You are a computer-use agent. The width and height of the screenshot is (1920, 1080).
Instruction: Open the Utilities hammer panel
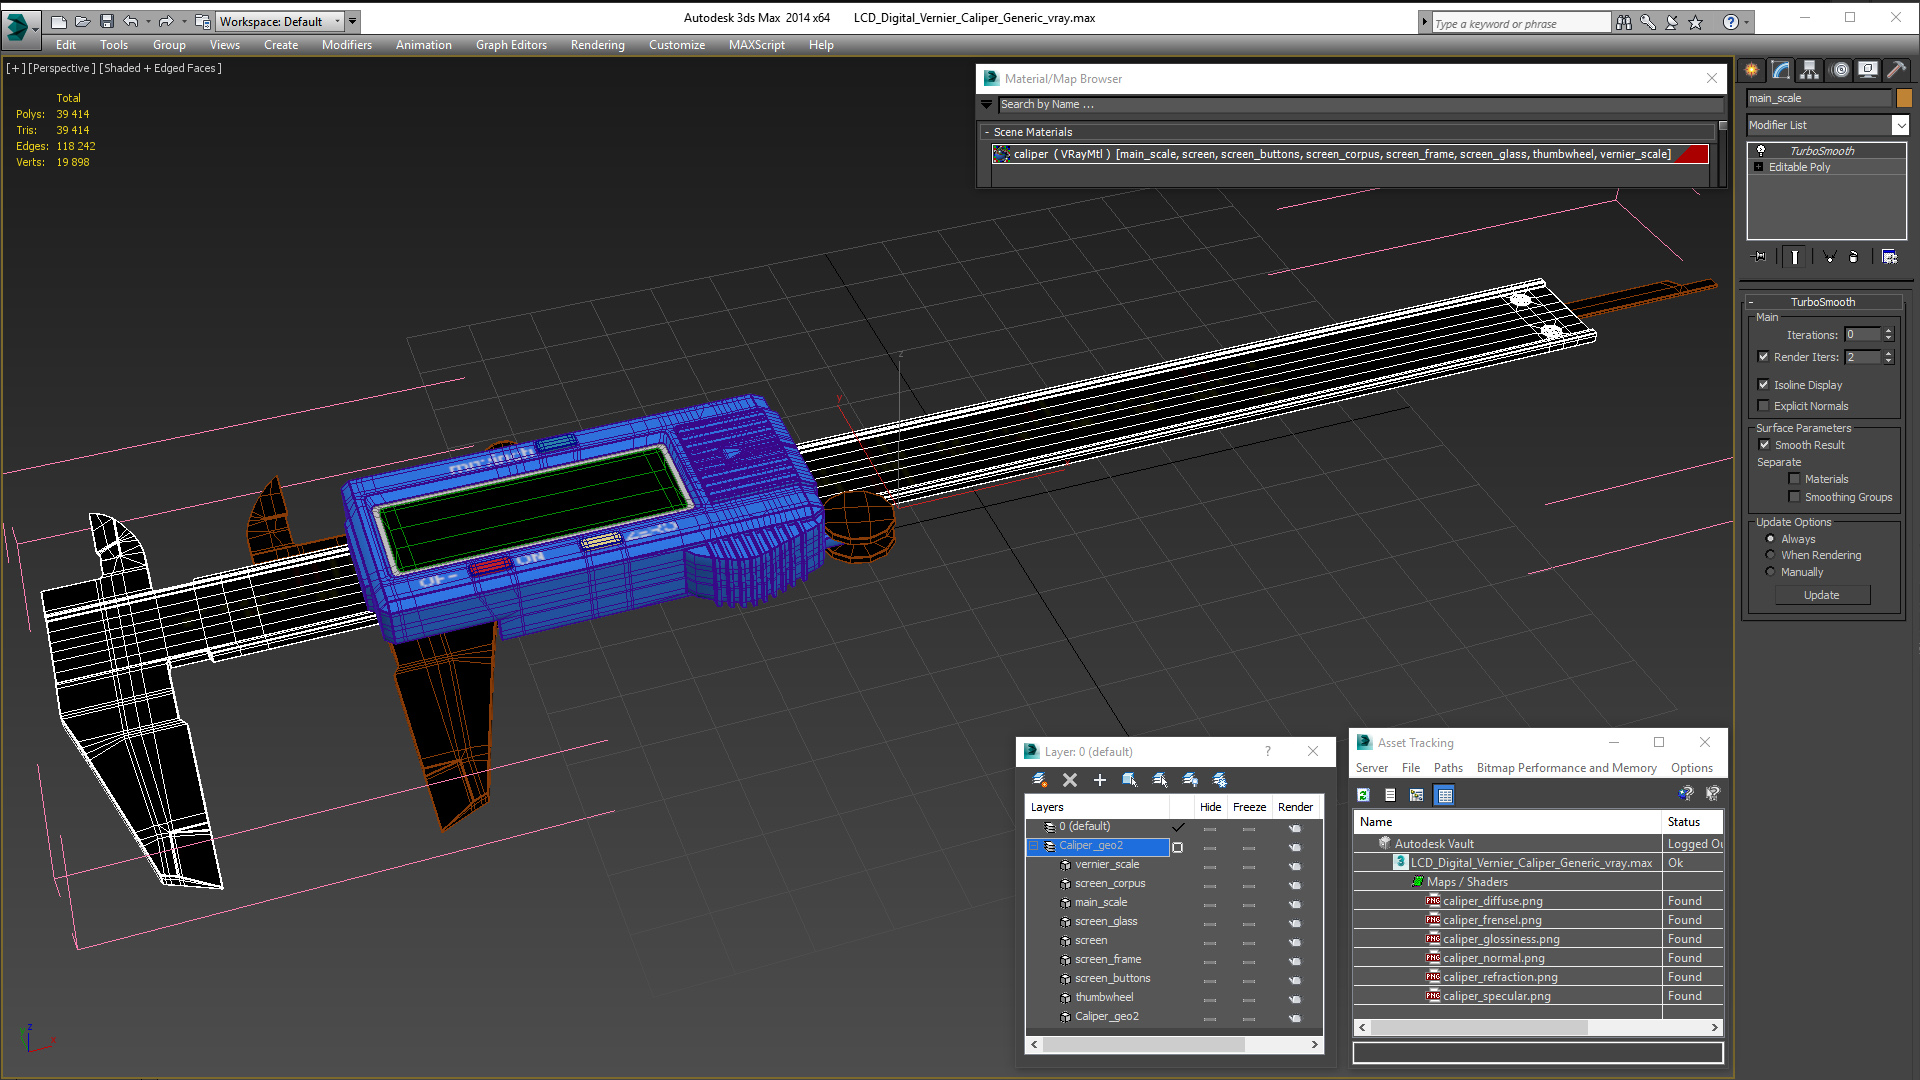pyautogui.click(x=1896, y=70)
